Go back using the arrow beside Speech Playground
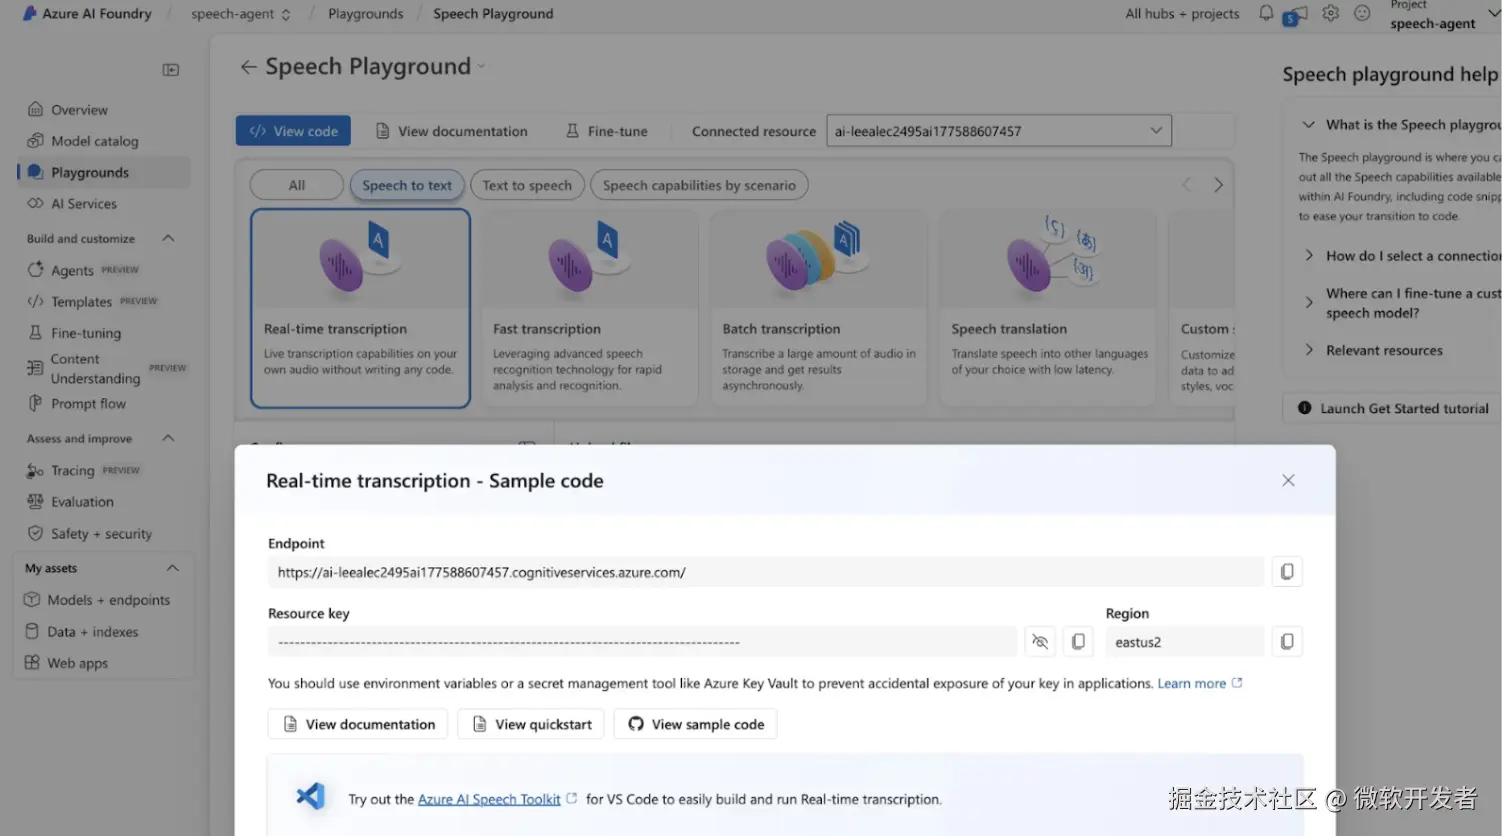The width and height of the screenshot is (1502, 836). (x=248, y=67)
